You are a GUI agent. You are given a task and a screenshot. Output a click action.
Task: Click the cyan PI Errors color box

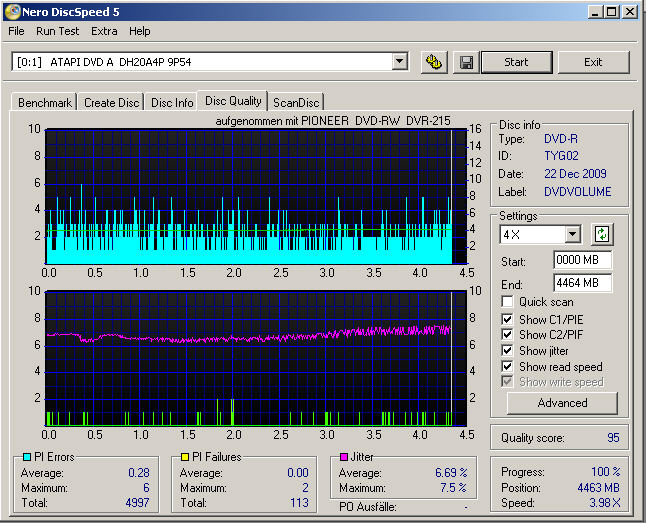pos(27,458)
